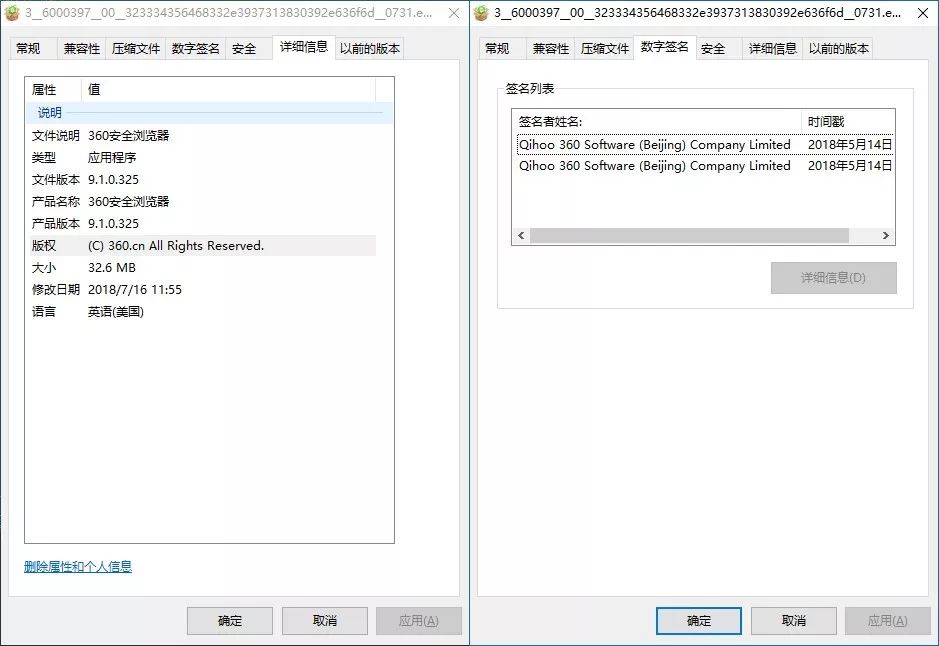The height and width of the screenshot is (646, 939).
Task: Open 以前的版本 tab in right window
Action: [x=838, y=48]
